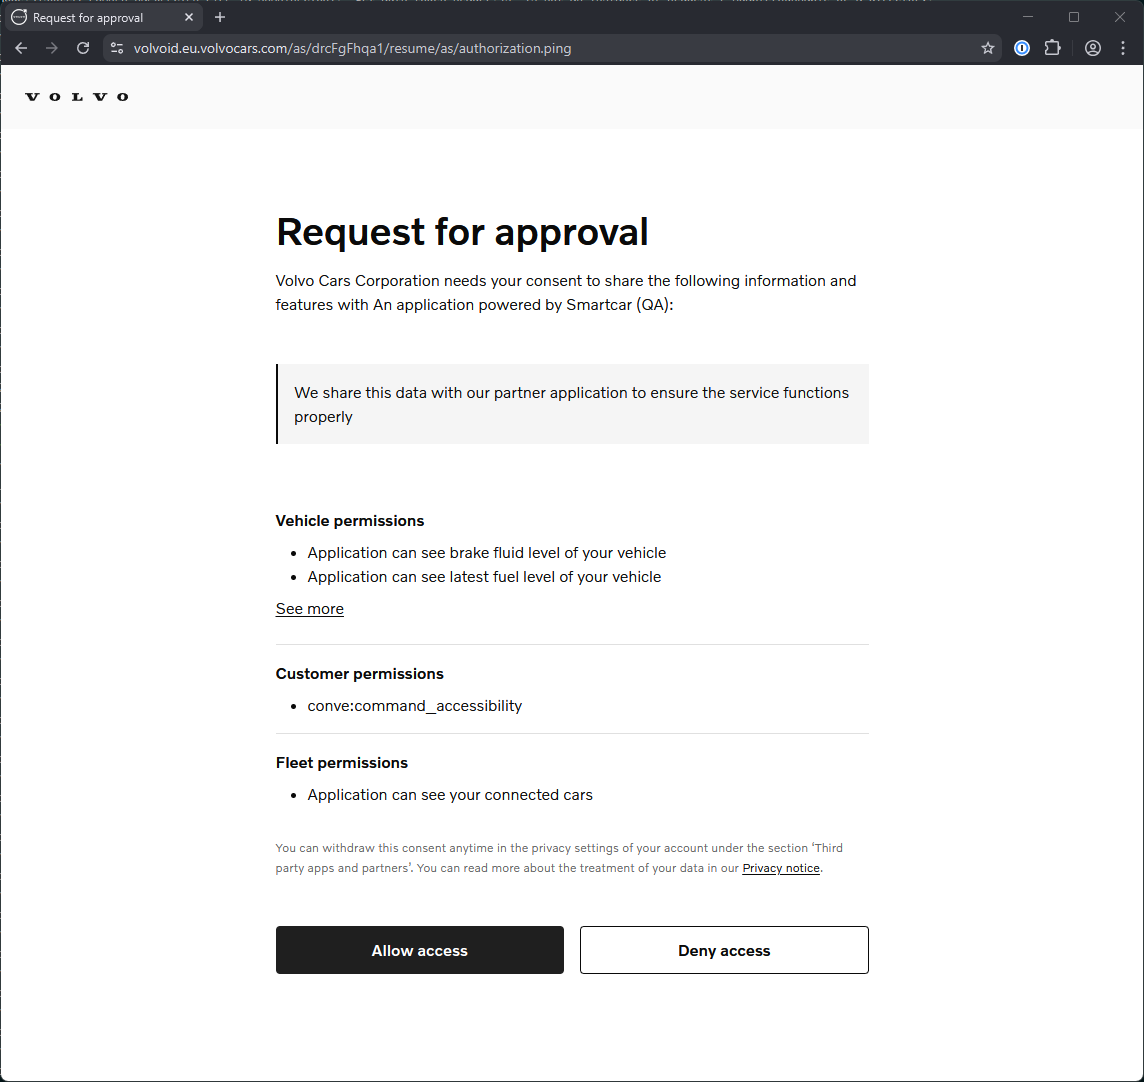Click the browser forward arrow
Viewport: 1144px width, 1082px height.
[x=52, y=48]
